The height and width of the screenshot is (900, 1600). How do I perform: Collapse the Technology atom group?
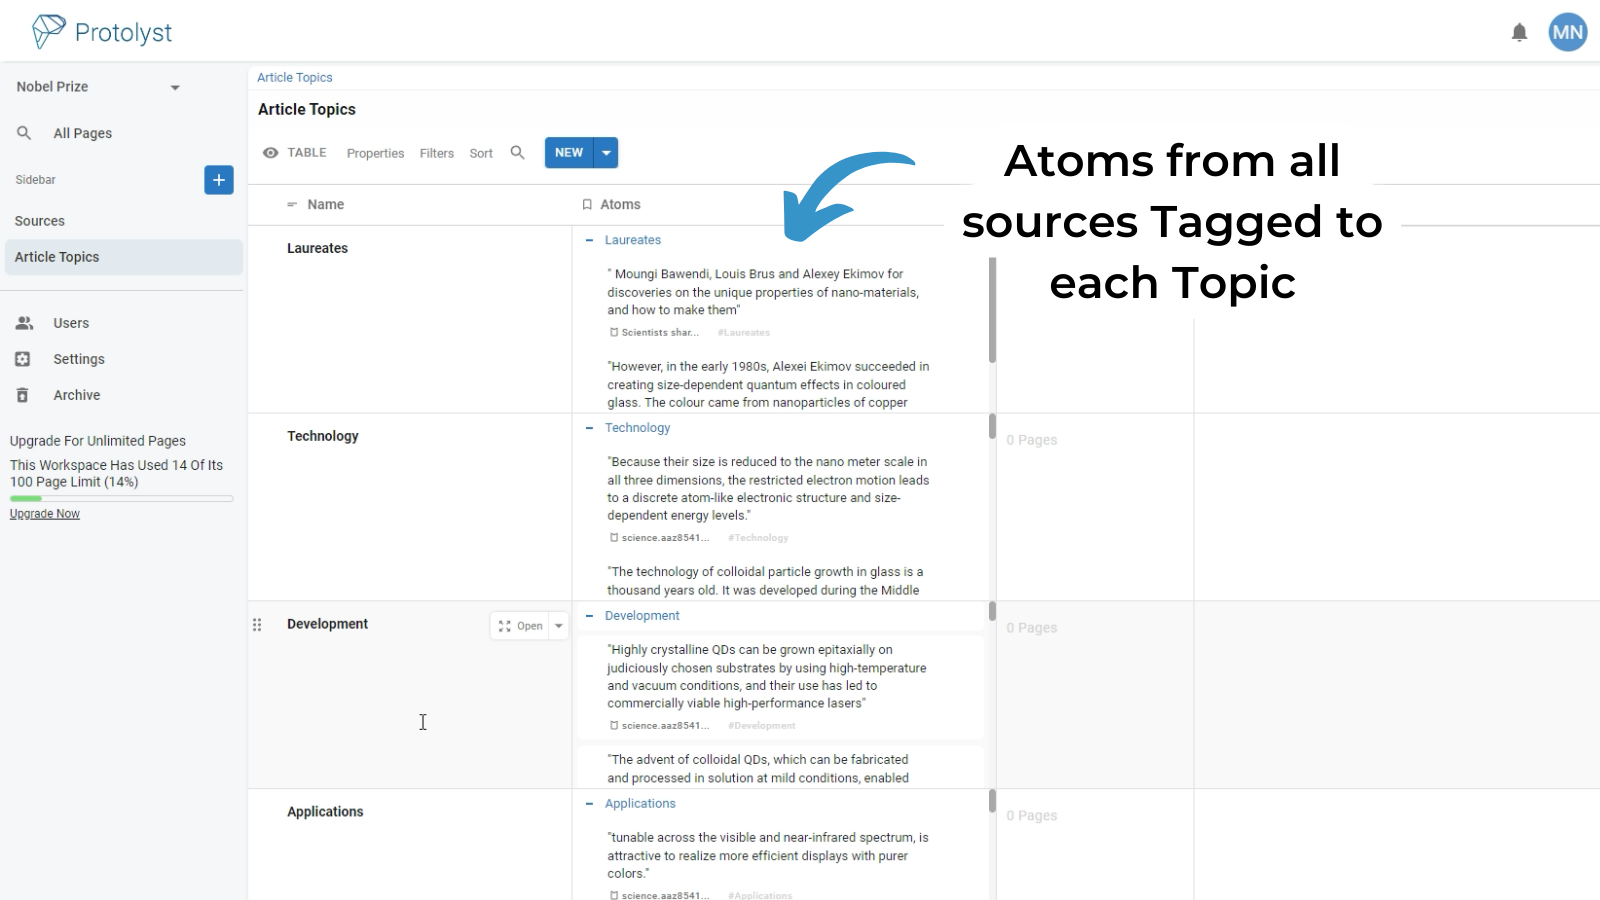(x=589, y=427)
